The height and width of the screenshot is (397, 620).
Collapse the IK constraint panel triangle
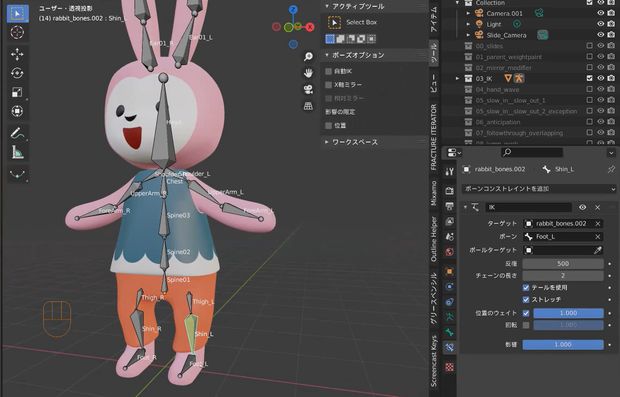465,207
